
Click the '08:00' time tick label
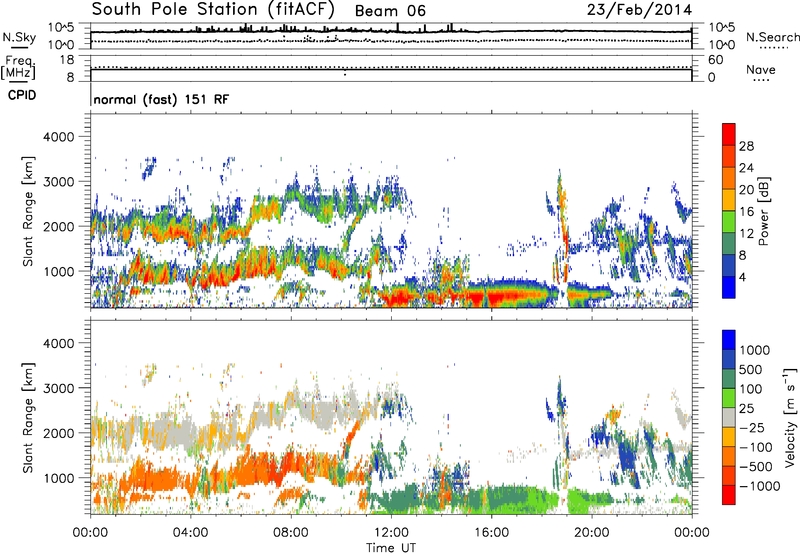[290, 533]
